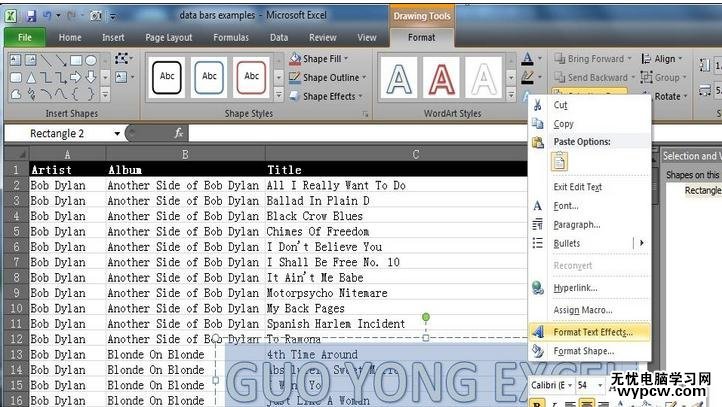Click in the Name Box showing Rectangle 2
The image size is (722, 407).
pyautogui.click(x=57, y=134)
